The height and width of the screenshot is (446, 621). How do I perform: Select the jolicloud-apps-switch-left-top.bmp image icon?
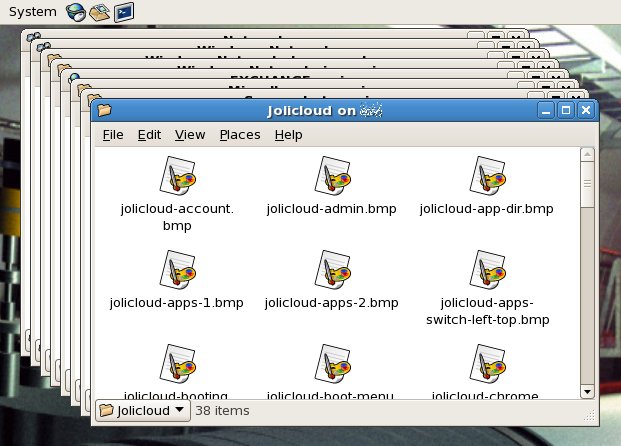(488, 269)
